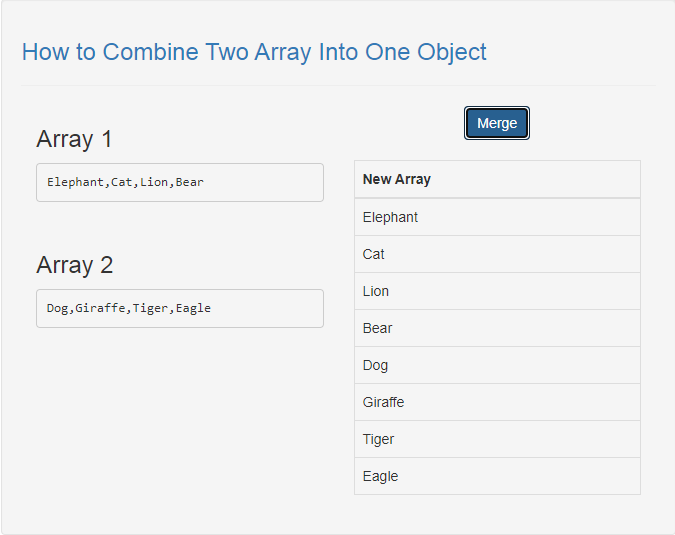This screenshot has width=675, height=535.
Task: Click the Array 1 heading
Action: [x=74, y=139]
